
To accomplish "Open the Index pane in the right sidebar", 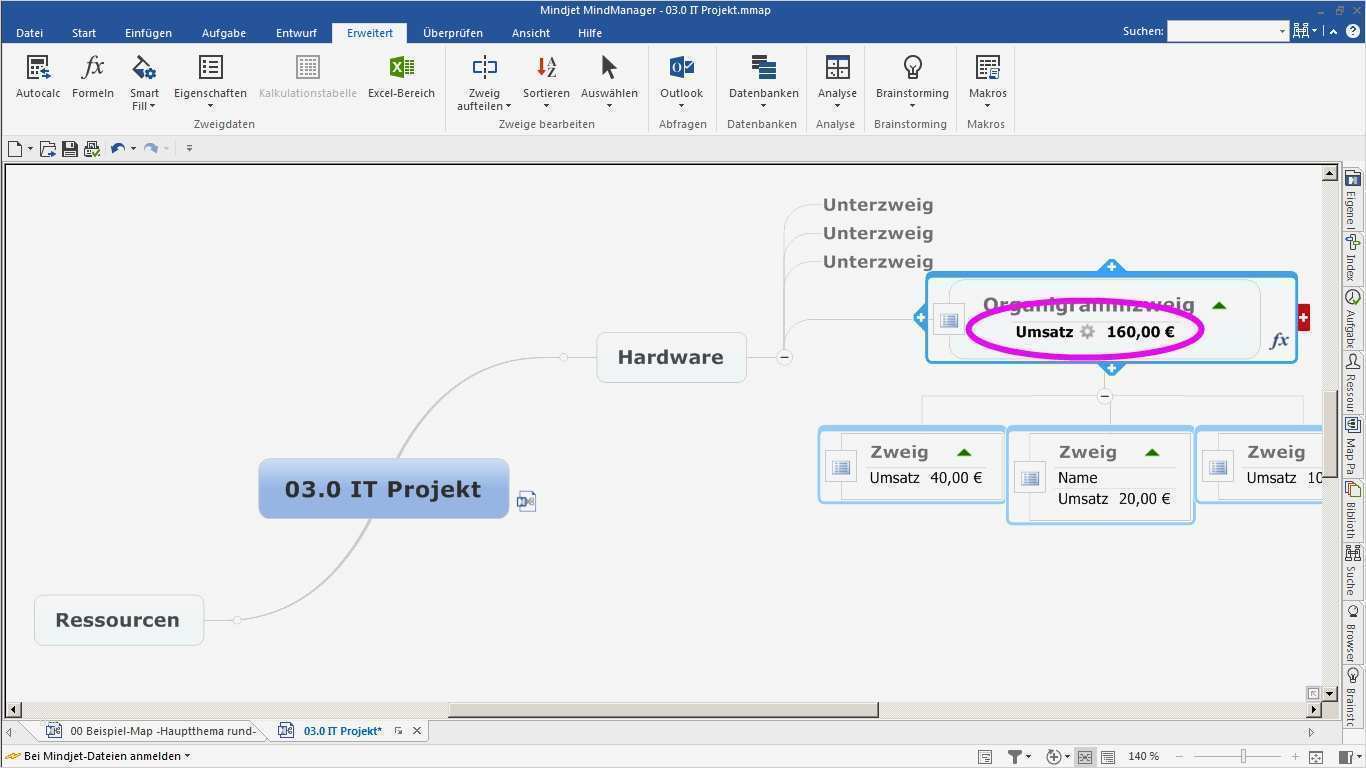I will click(x=1353, y=257).
